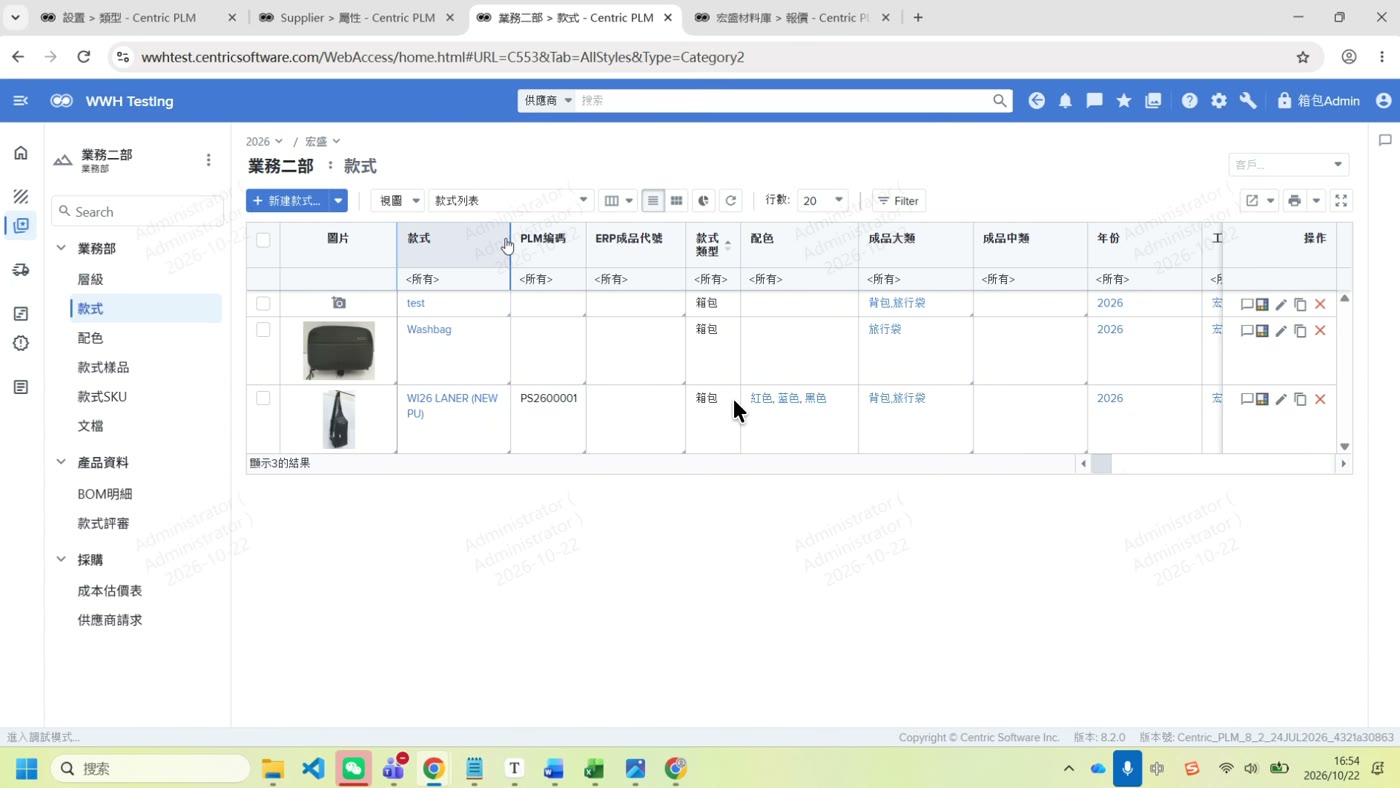The image size is (1400, 788).
Task: Open the three-dot menu beside 業務二部
Action: click(x=208, y=160)
